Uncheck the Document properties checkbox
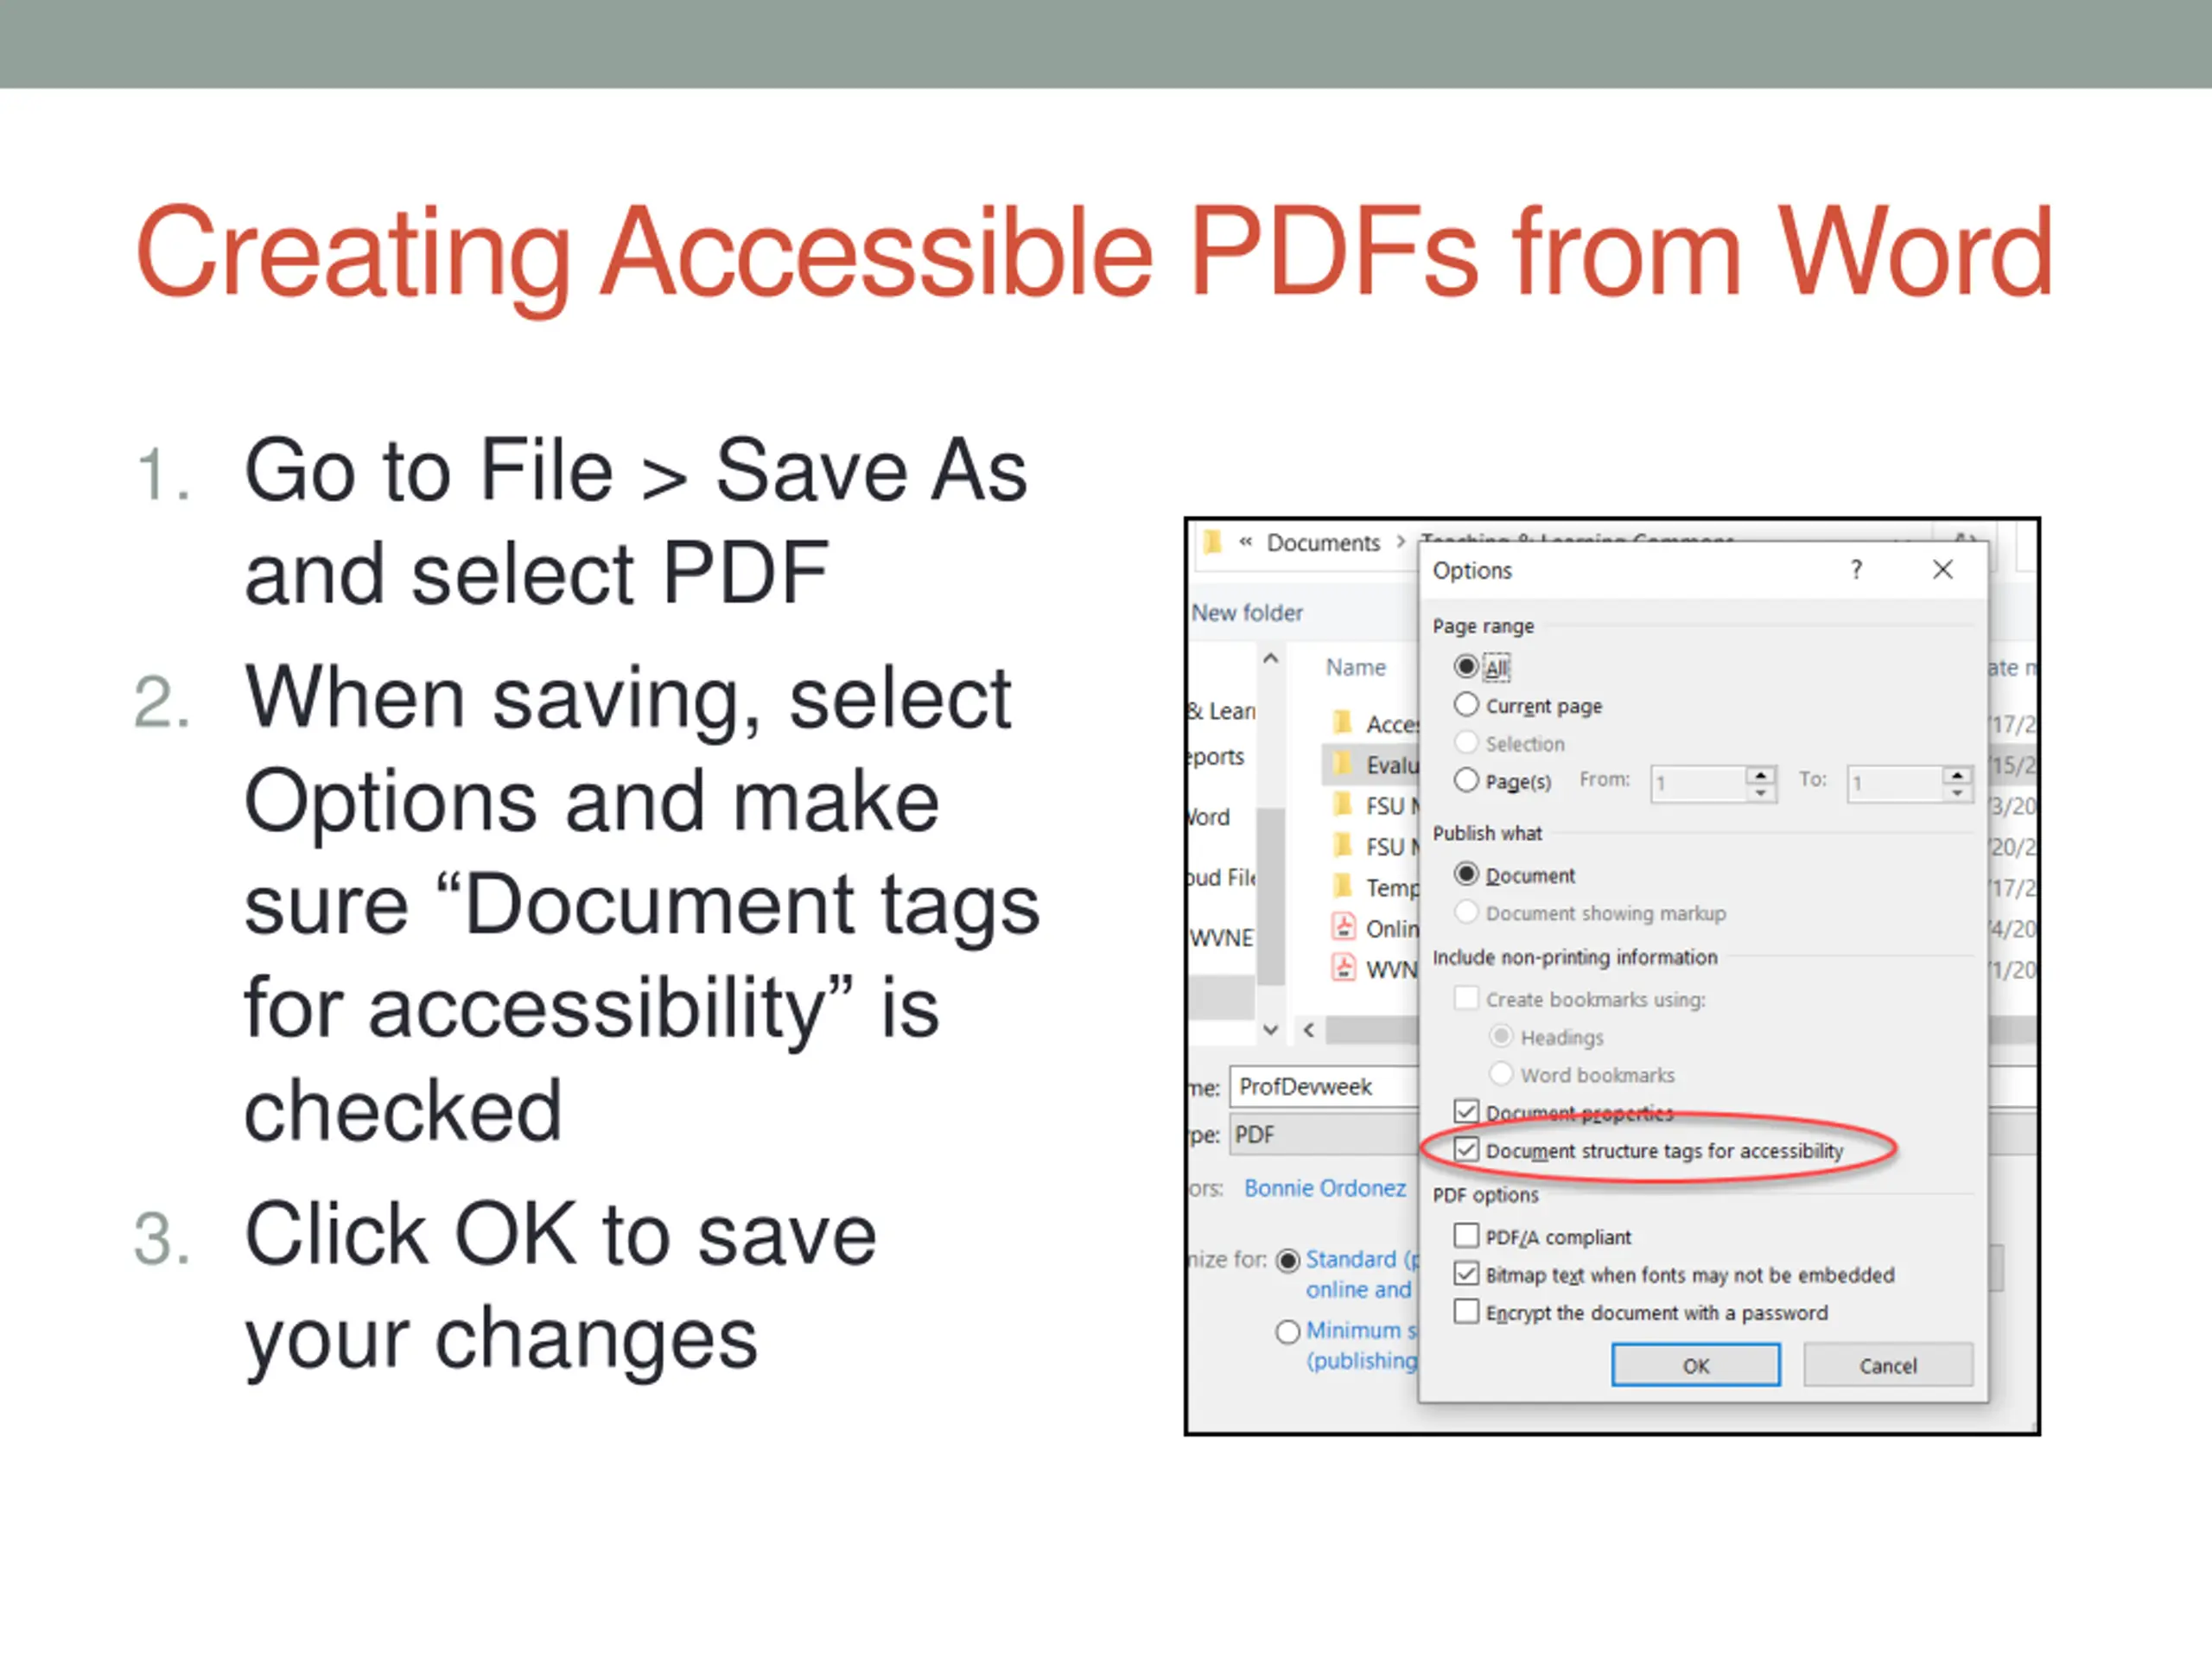 1466,1111
